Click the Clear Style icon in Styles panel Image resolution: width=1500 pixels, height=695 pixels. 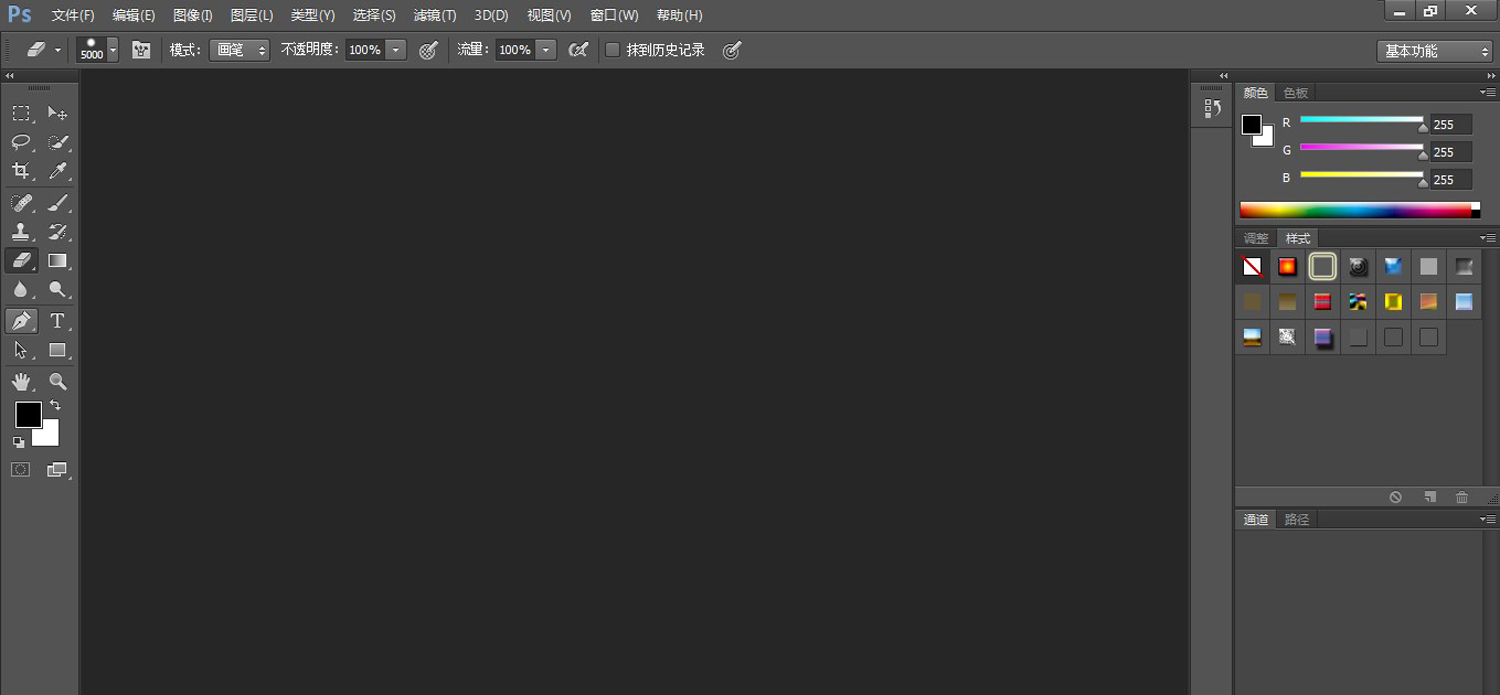pyautogui.click(x=1395, y=497)
